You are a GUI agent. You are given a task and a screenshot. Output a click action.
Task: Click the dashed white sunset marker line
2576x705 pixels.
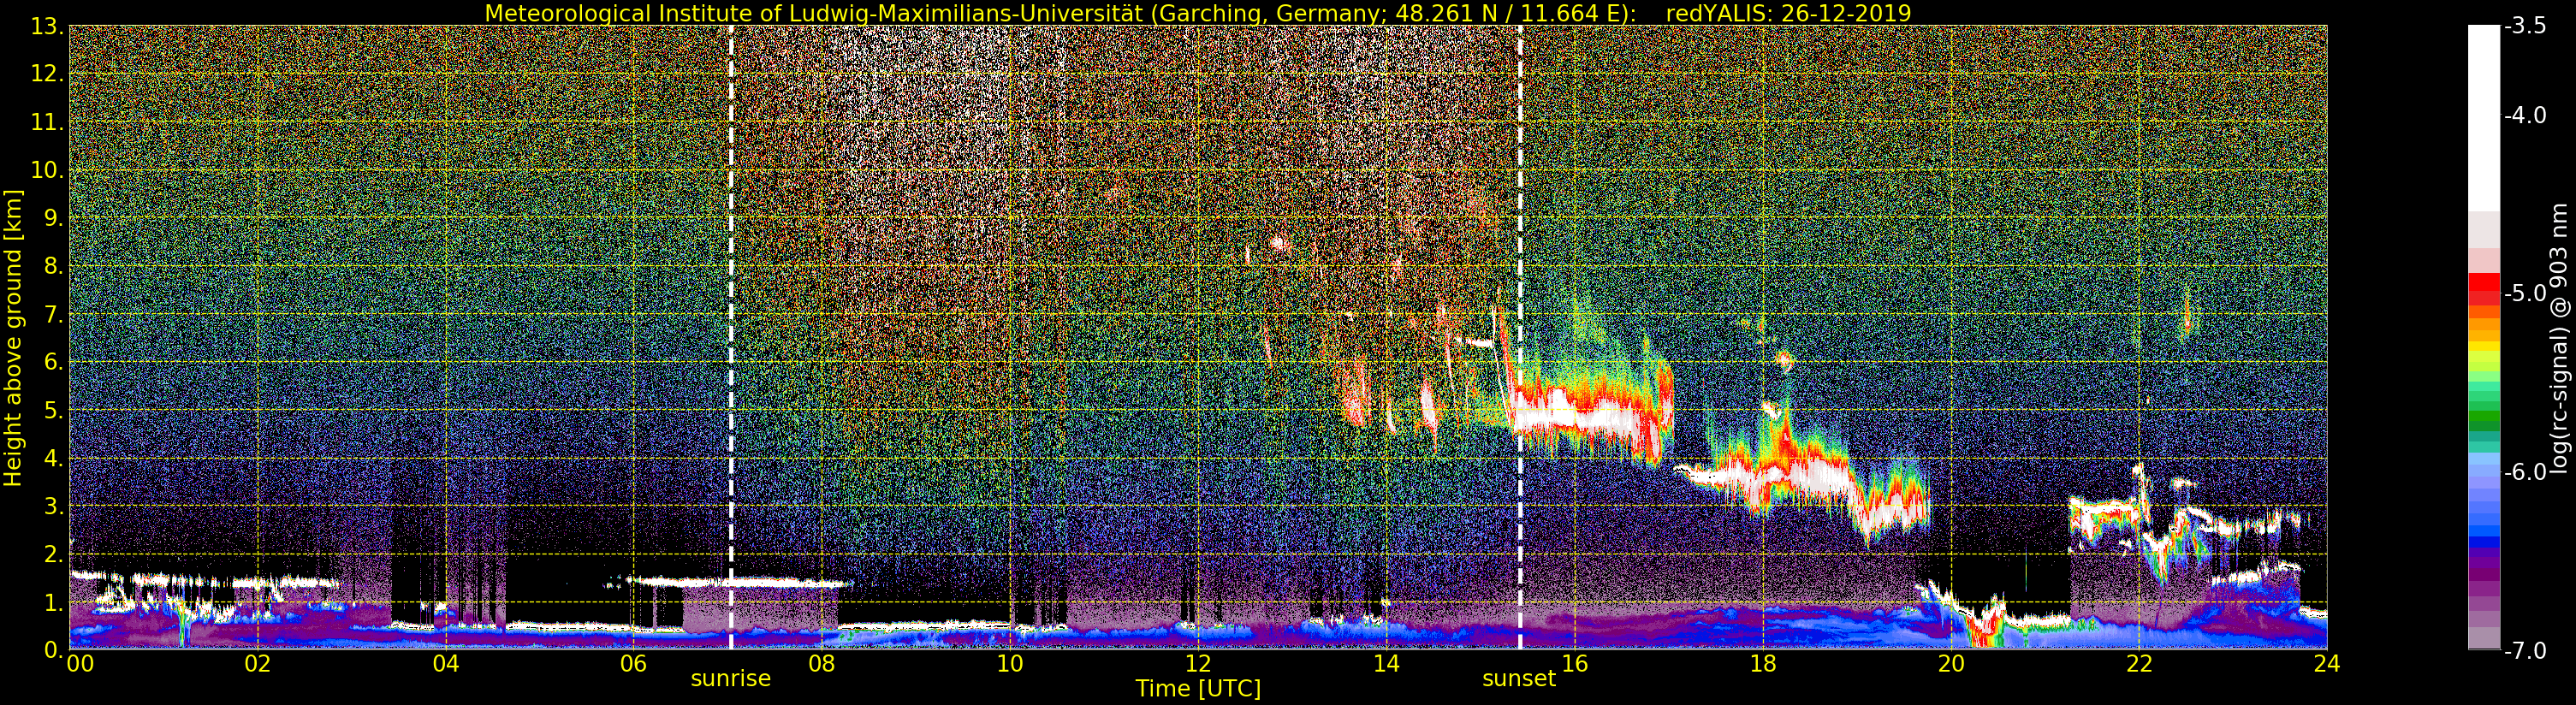1520,338
